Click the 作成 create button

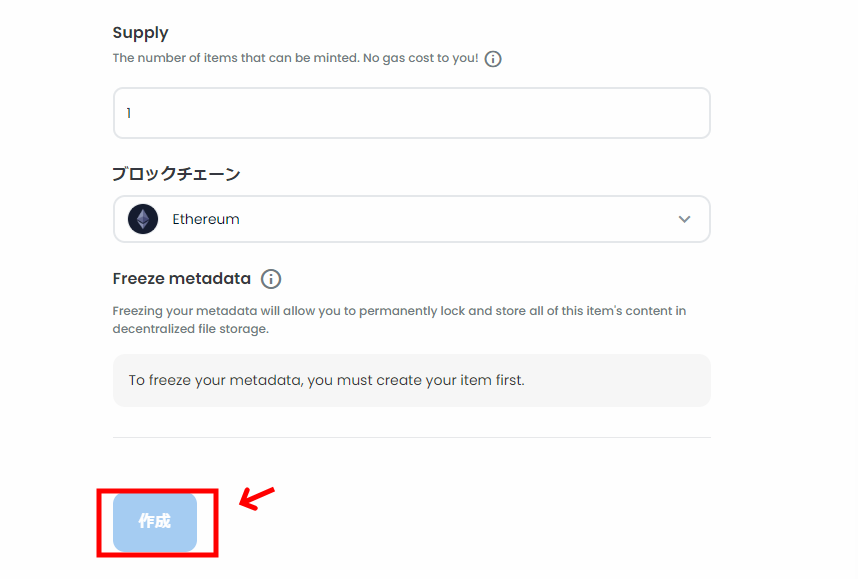click(x=155, y=522)
